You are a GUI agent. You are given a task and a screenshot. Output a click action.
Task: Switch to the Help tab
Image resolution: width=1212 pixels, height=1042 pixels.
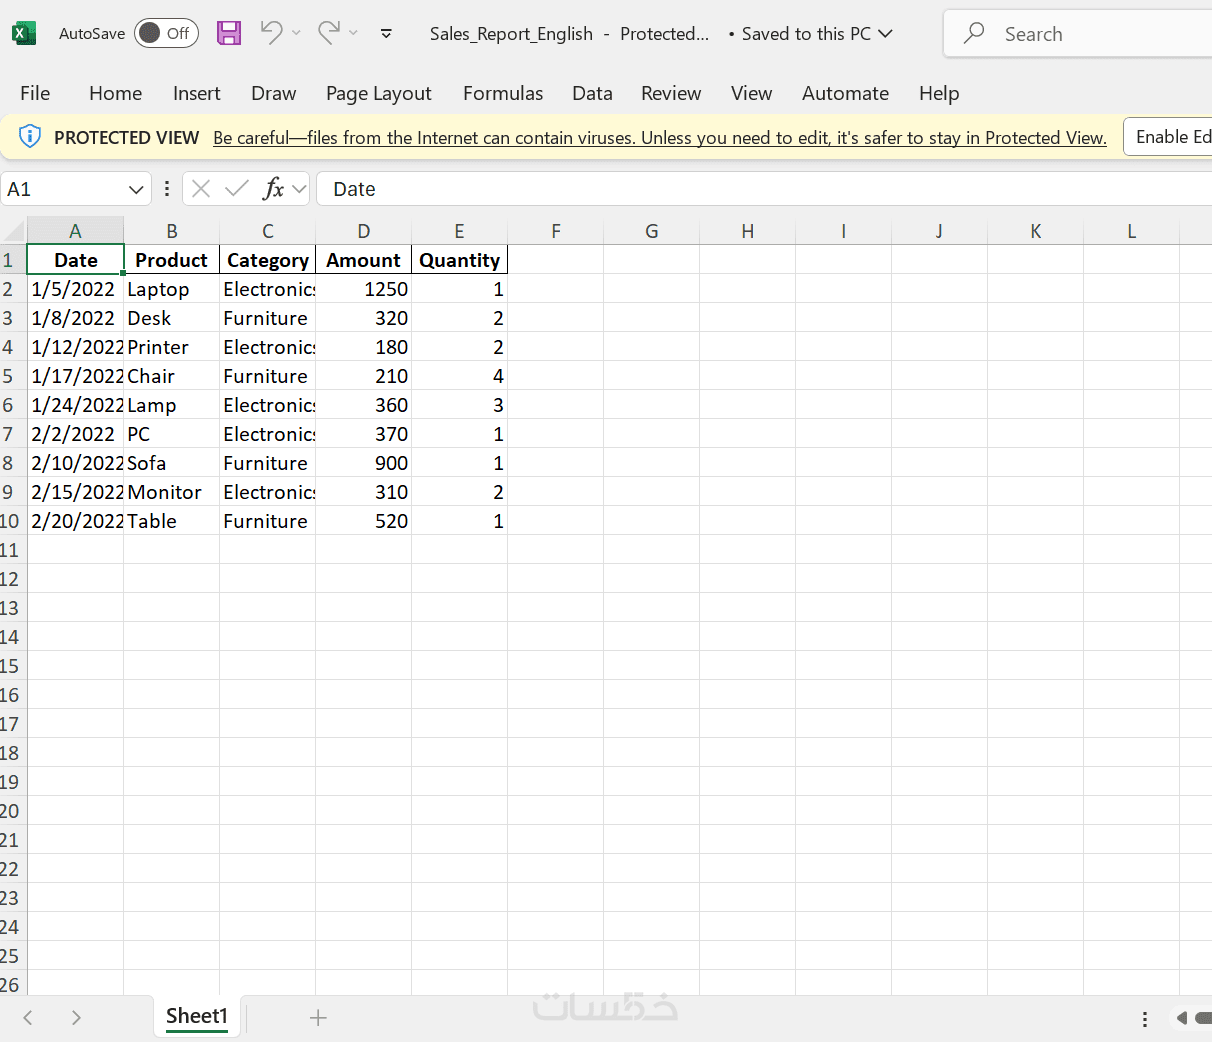click(939, 93)
